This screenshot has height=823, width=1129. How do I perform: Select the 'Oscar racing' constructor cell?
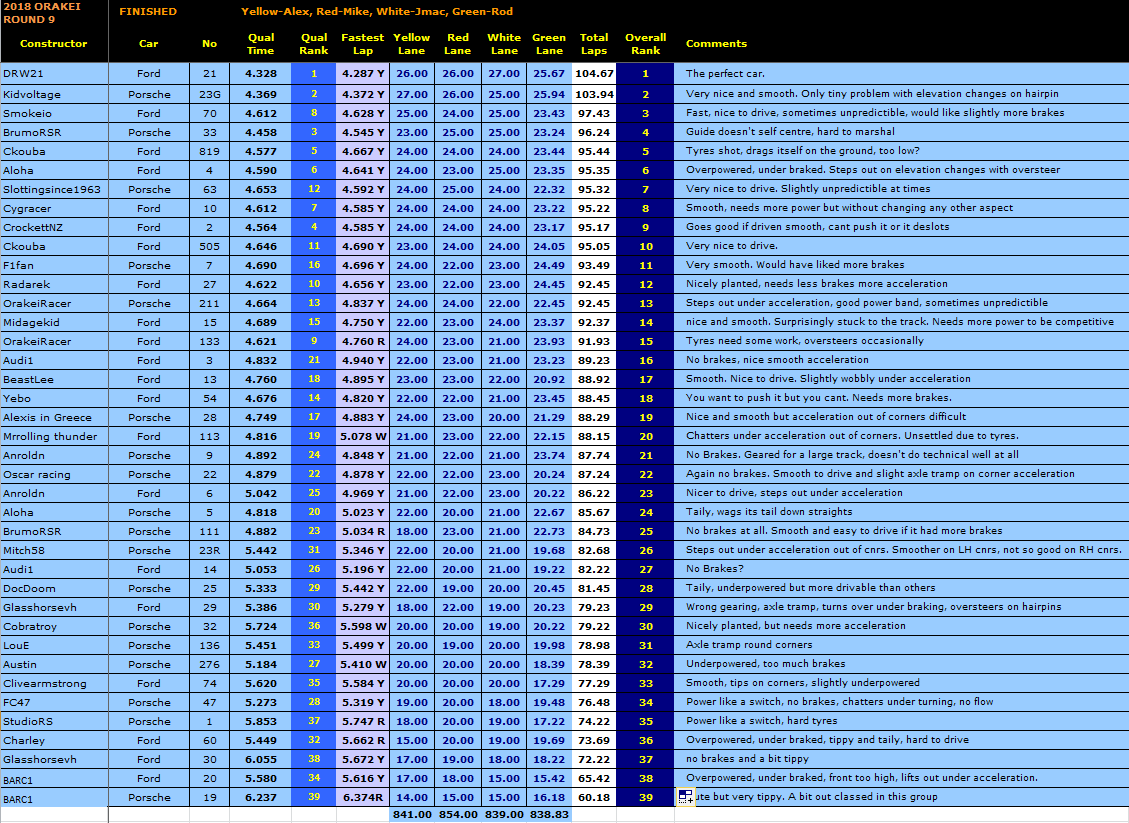click(x=55, y=475)
